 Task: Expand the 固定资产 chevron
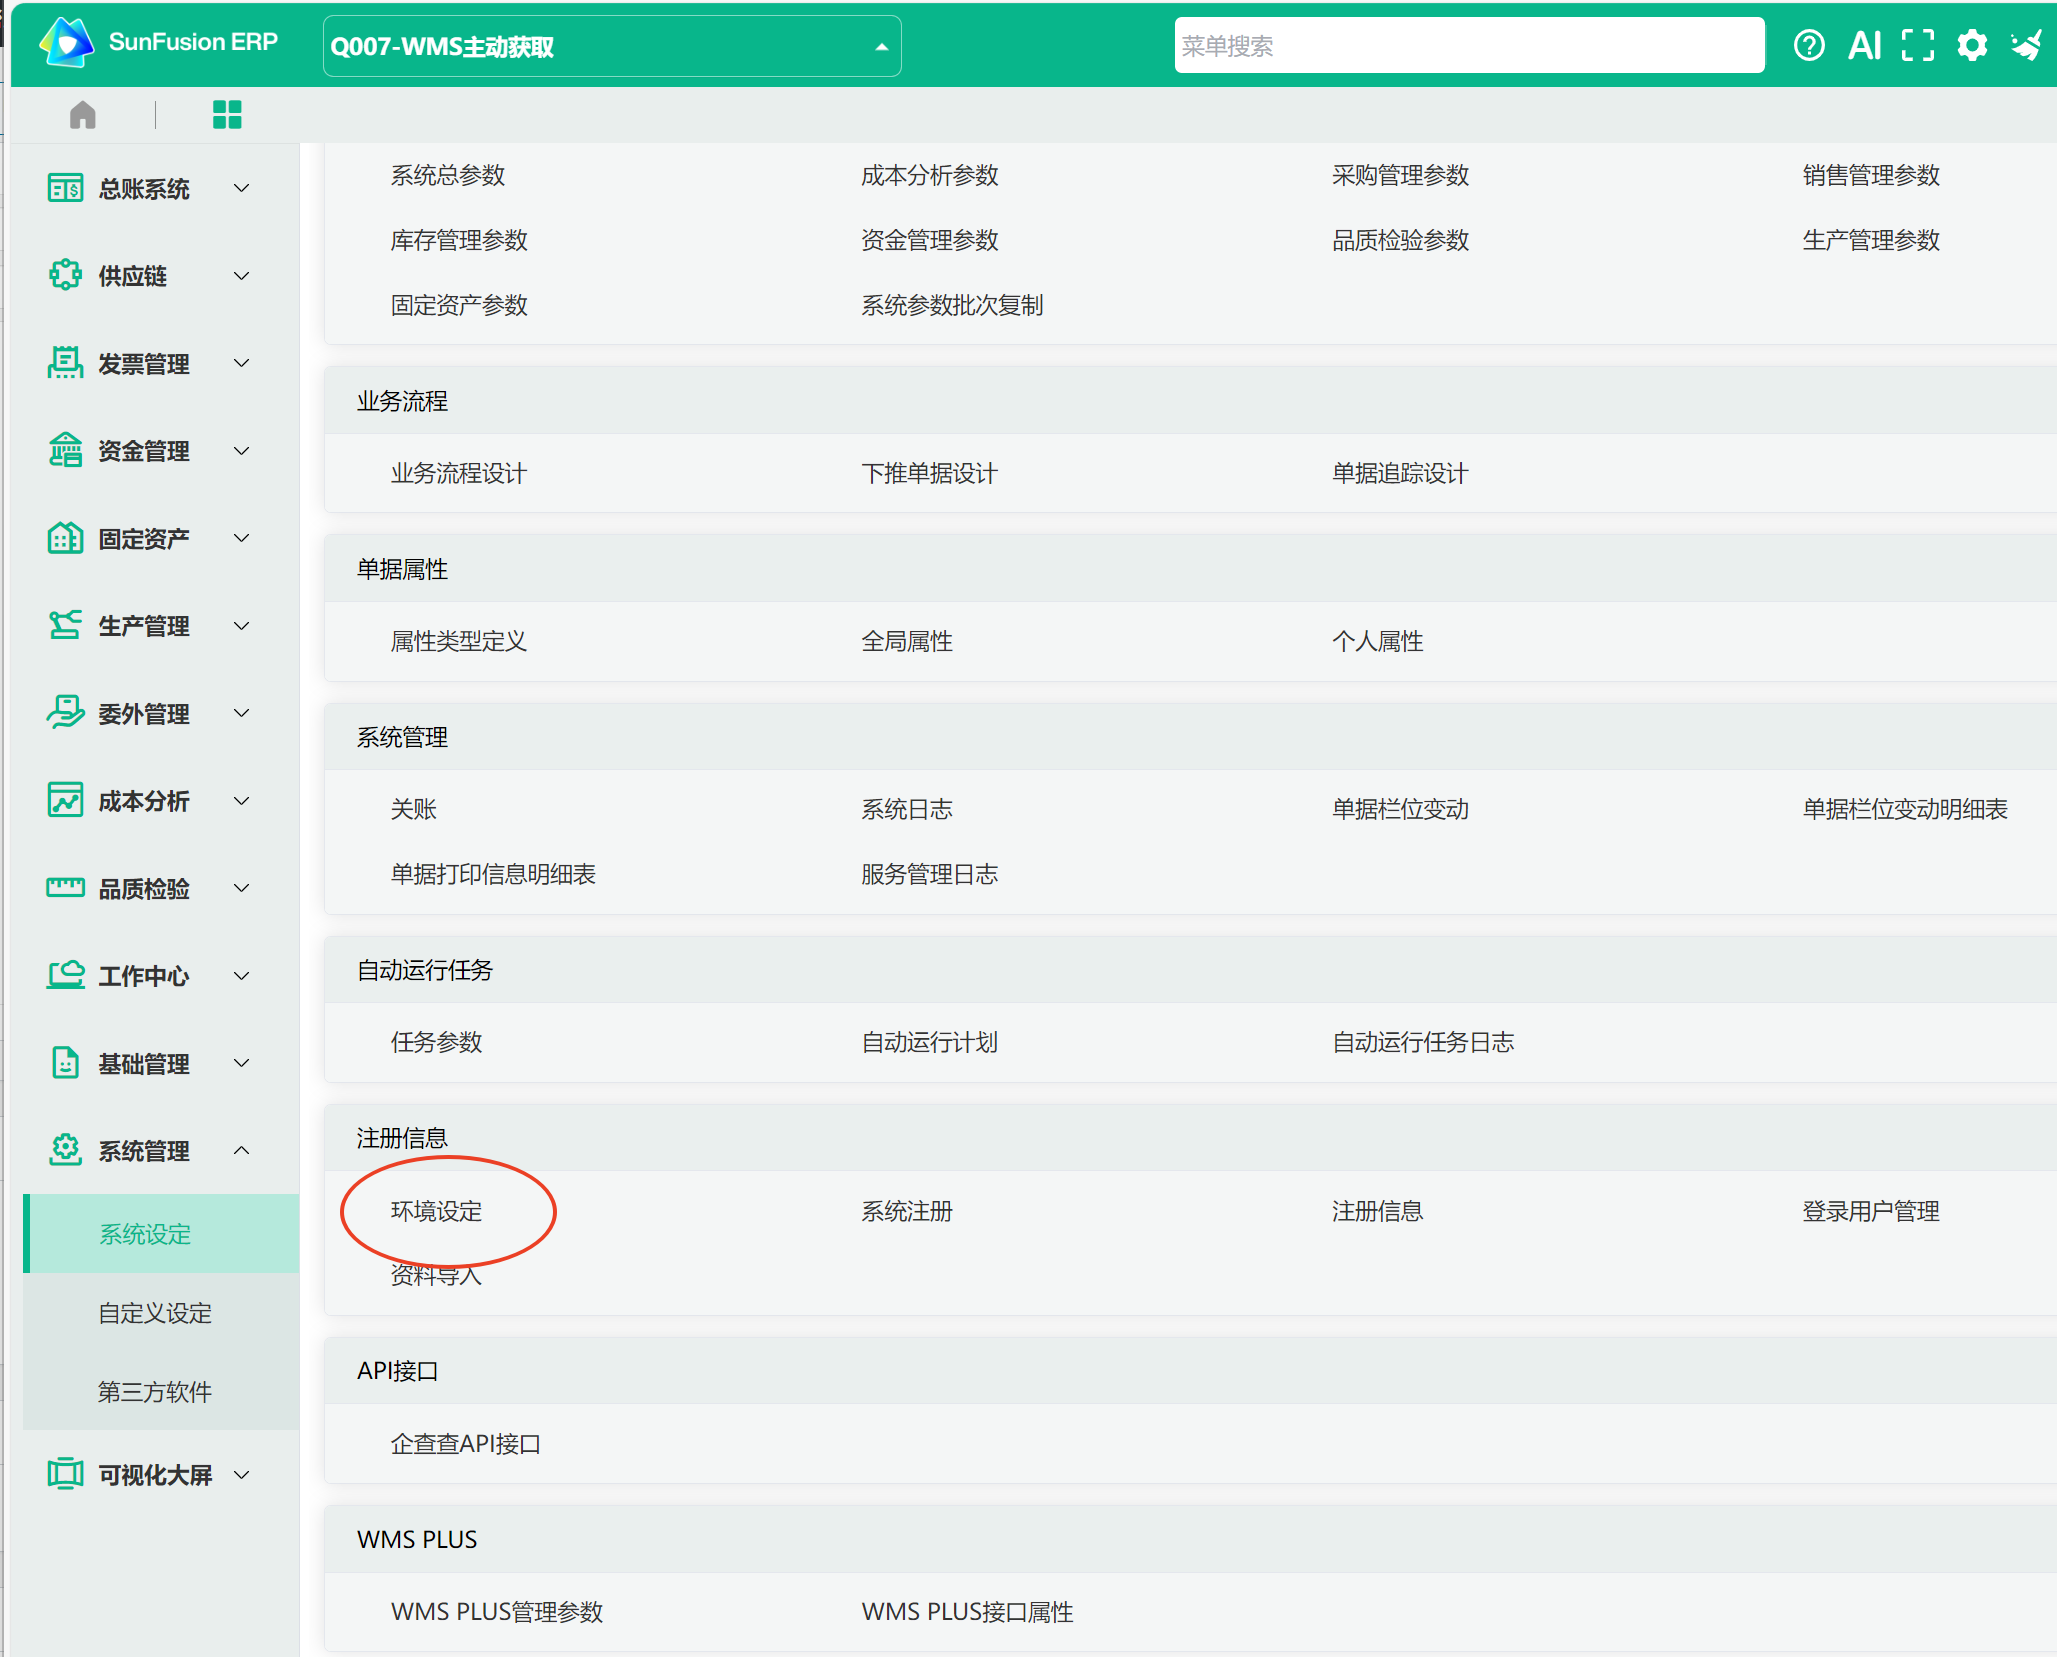click(x=241, y=538)
